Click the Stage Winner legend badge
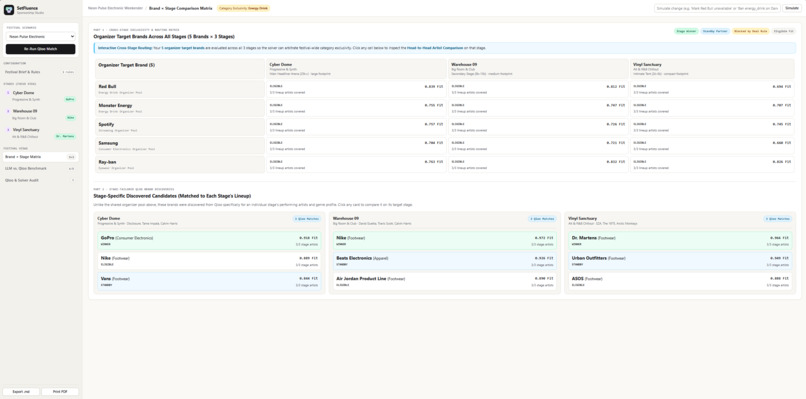 [x=687, y=31]
